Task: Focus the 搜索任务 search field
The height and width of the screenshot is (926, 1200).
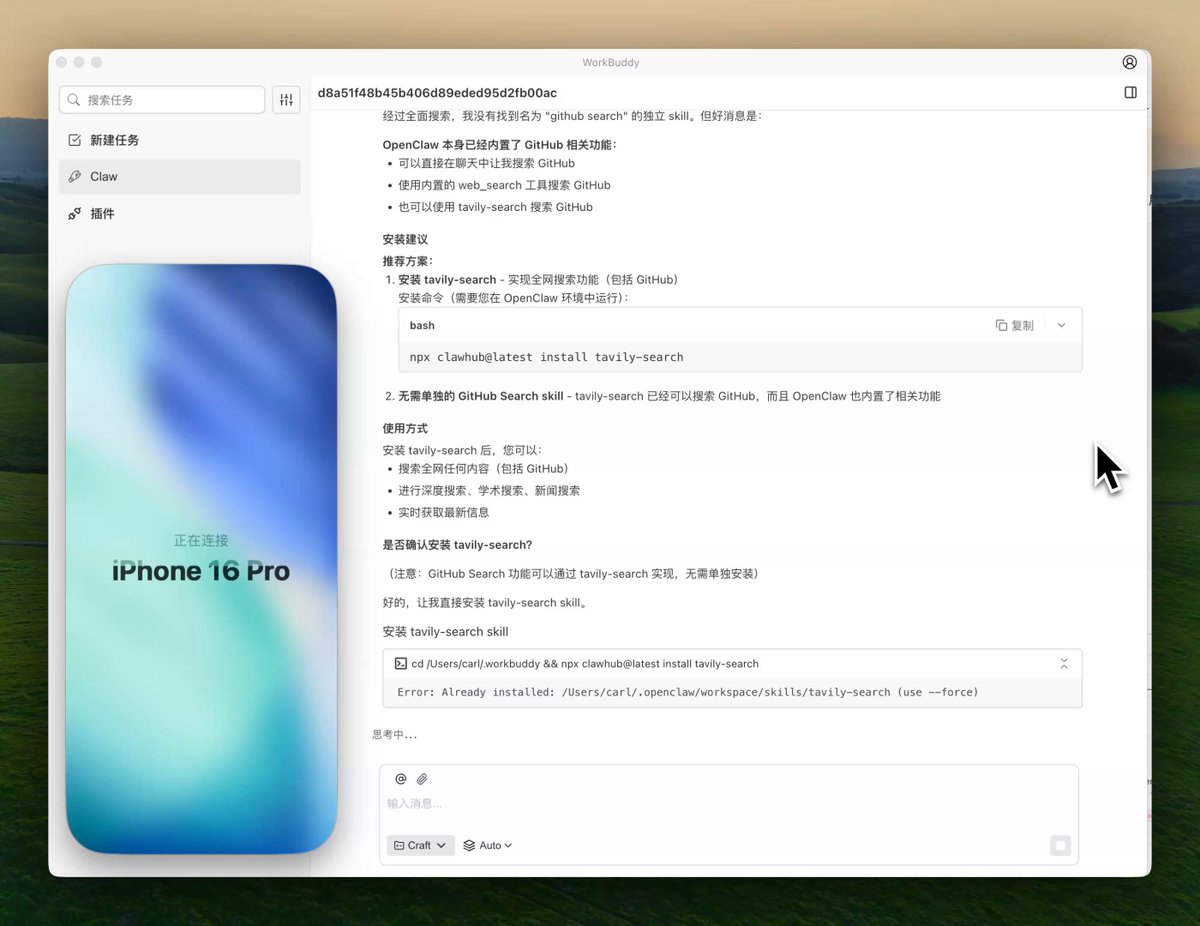Action: tap(162, 100)
